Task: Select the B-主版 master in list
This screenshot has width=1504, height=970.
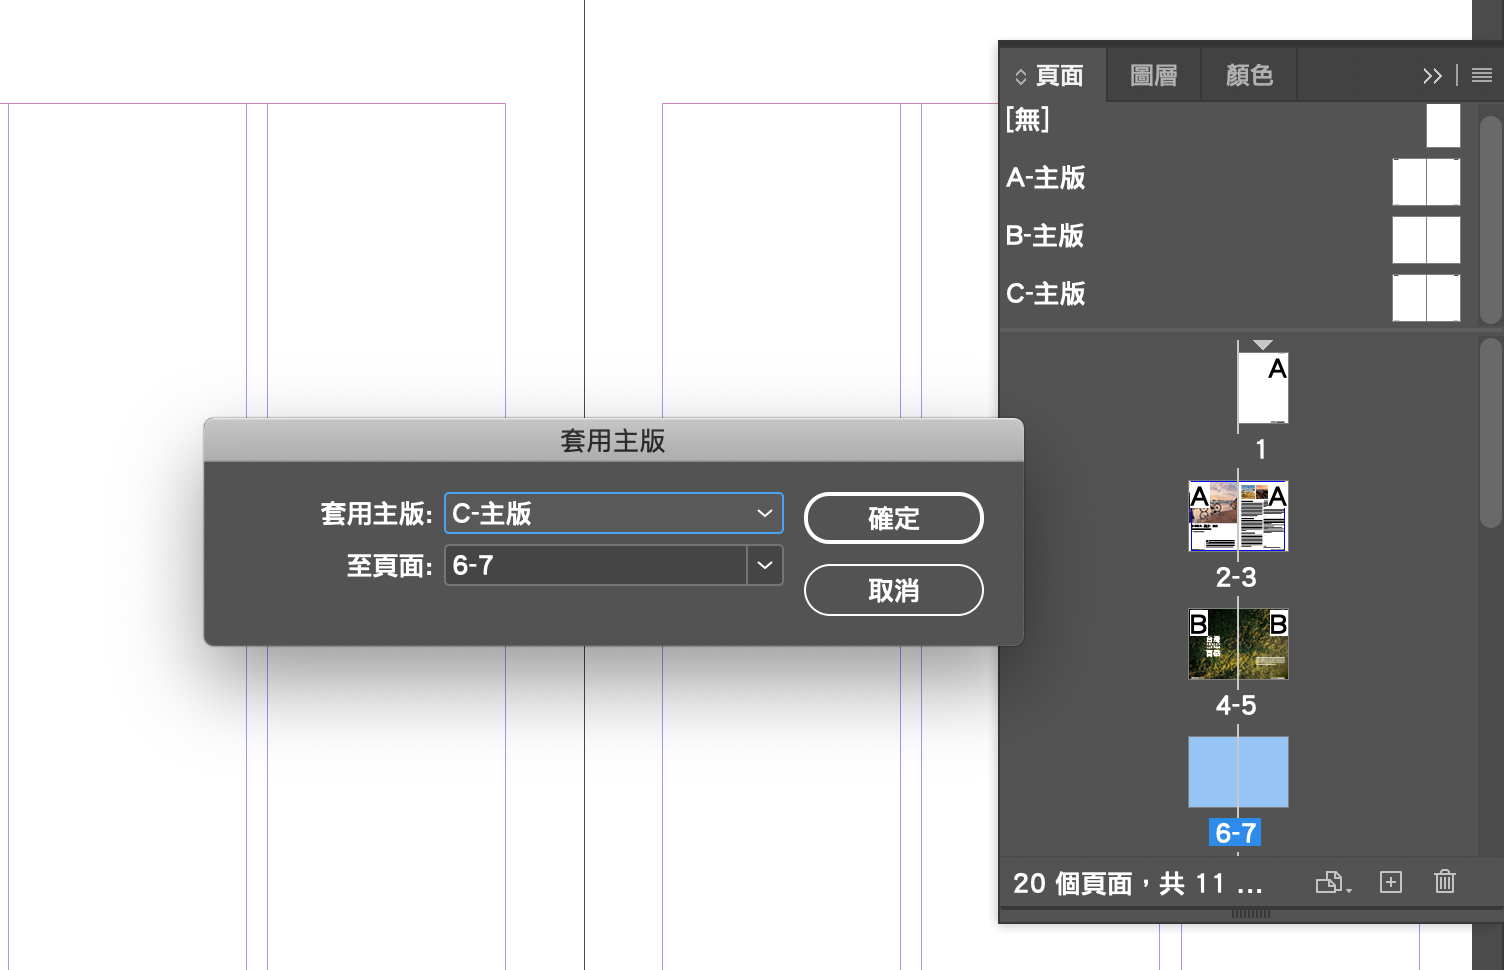Action: pyautogui.click(x=1045, y=236)
